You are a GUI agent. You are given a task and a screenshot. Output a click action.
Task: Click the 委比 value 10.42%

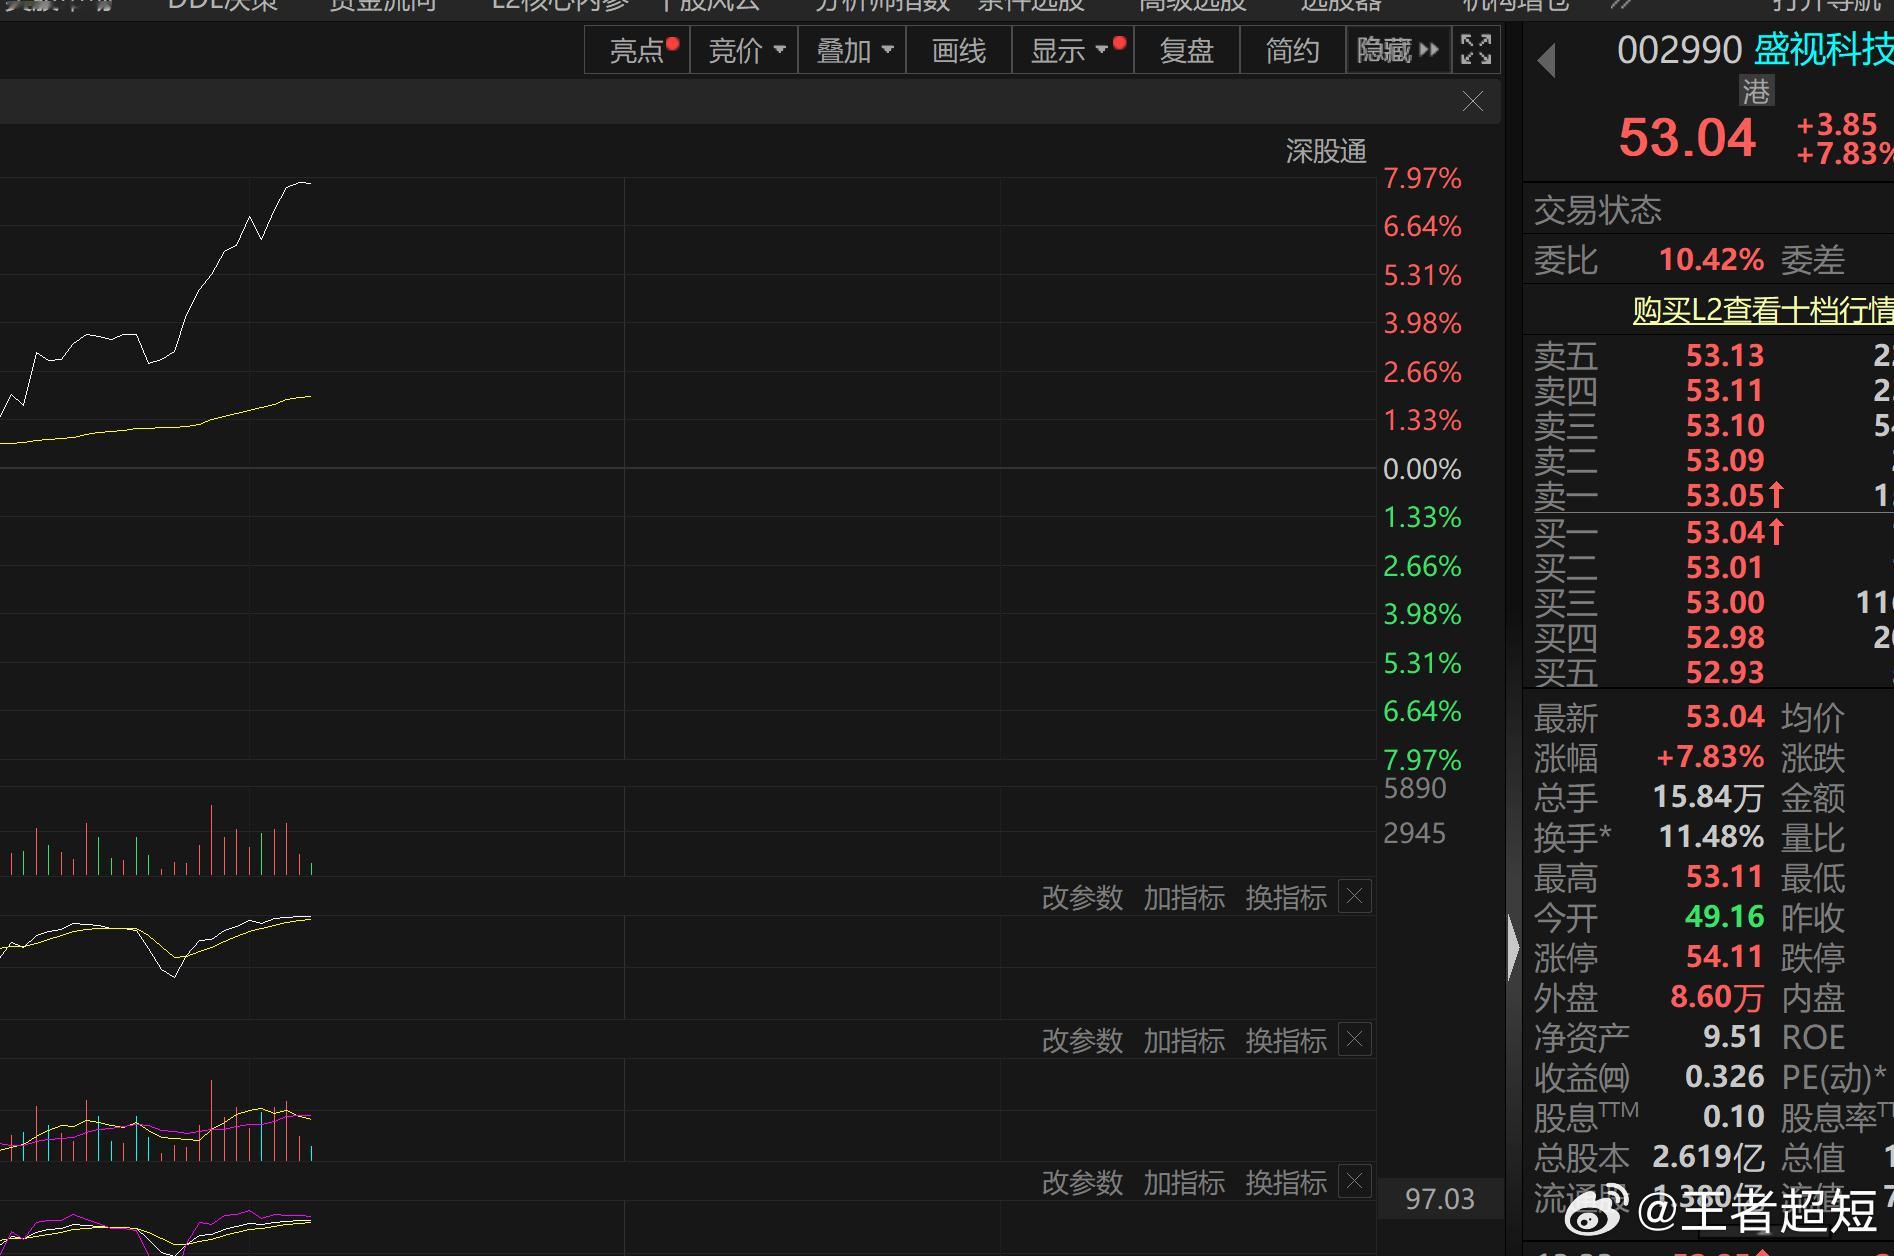click(x=1711, y=260)
